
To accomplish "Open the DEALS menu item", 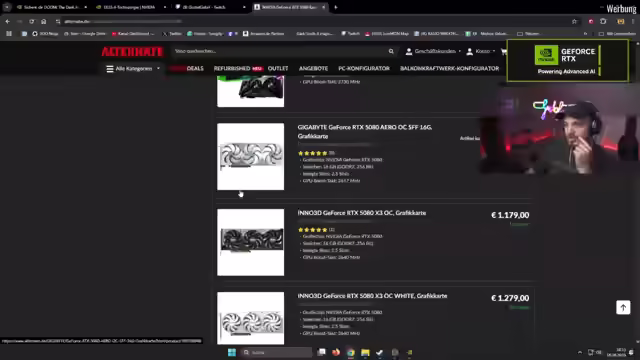I will click(x=195, y=69).
